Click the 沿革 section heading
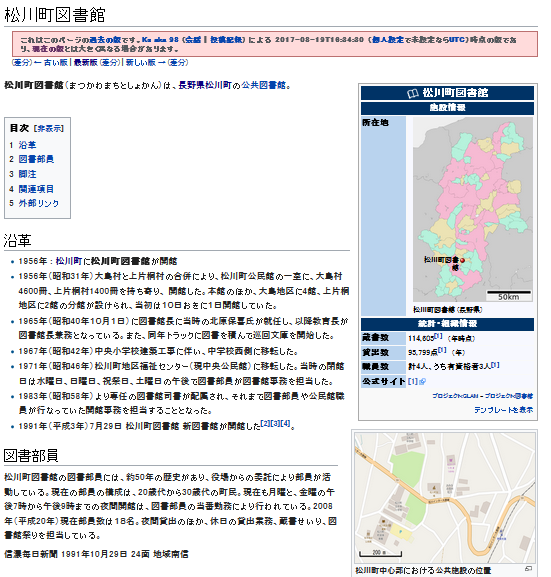 click(x=17, y=240)
